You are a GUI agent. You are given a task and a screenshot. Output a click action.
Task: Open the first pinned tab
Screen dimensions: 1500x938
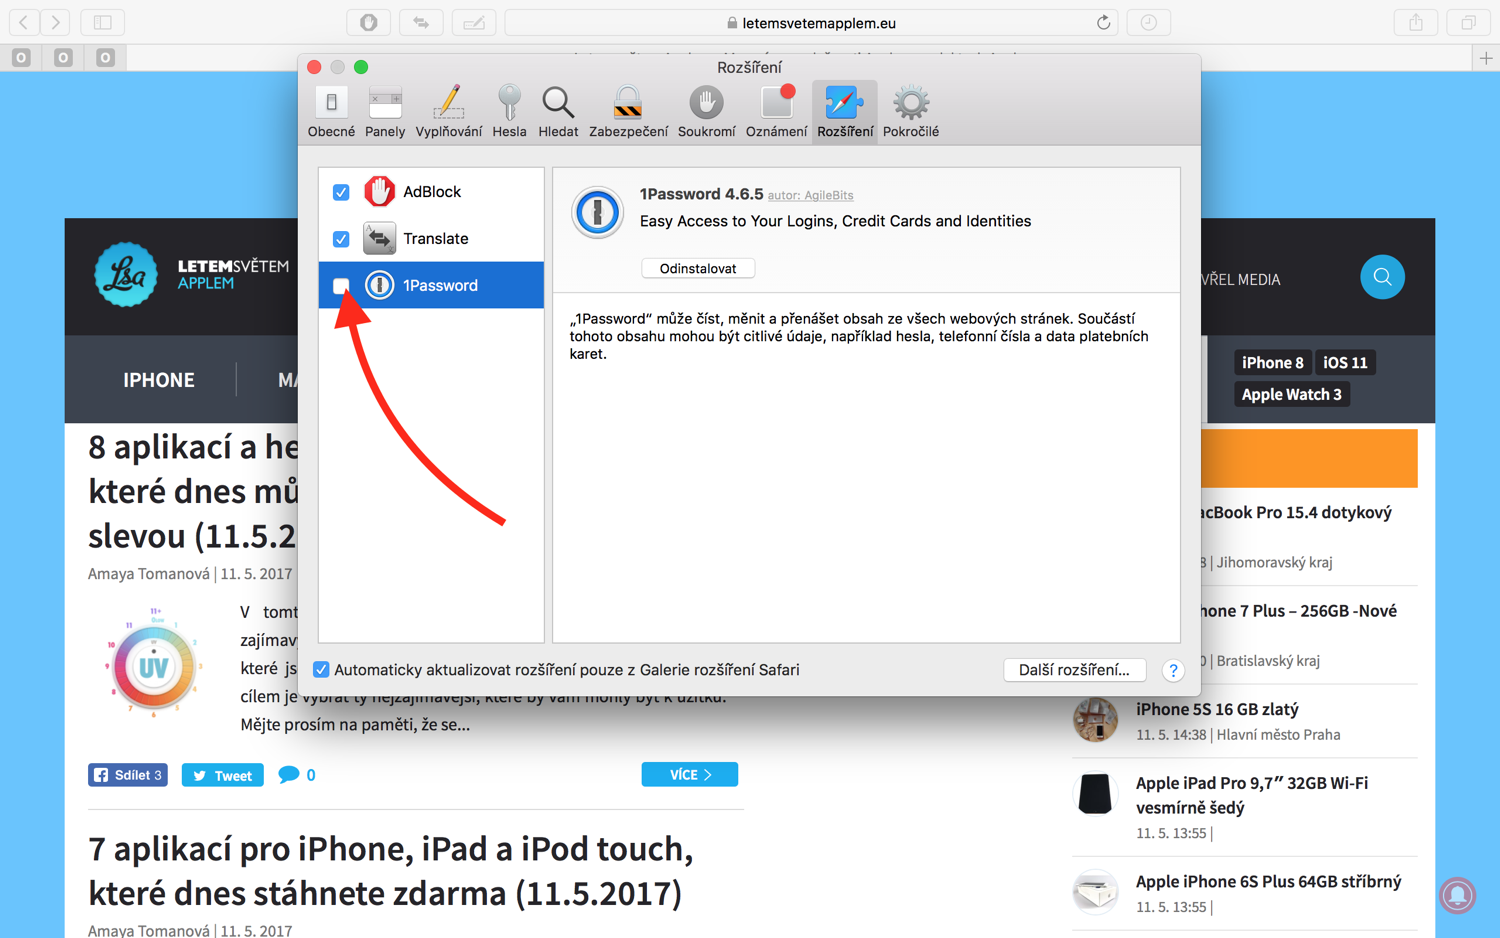(21, 58)
